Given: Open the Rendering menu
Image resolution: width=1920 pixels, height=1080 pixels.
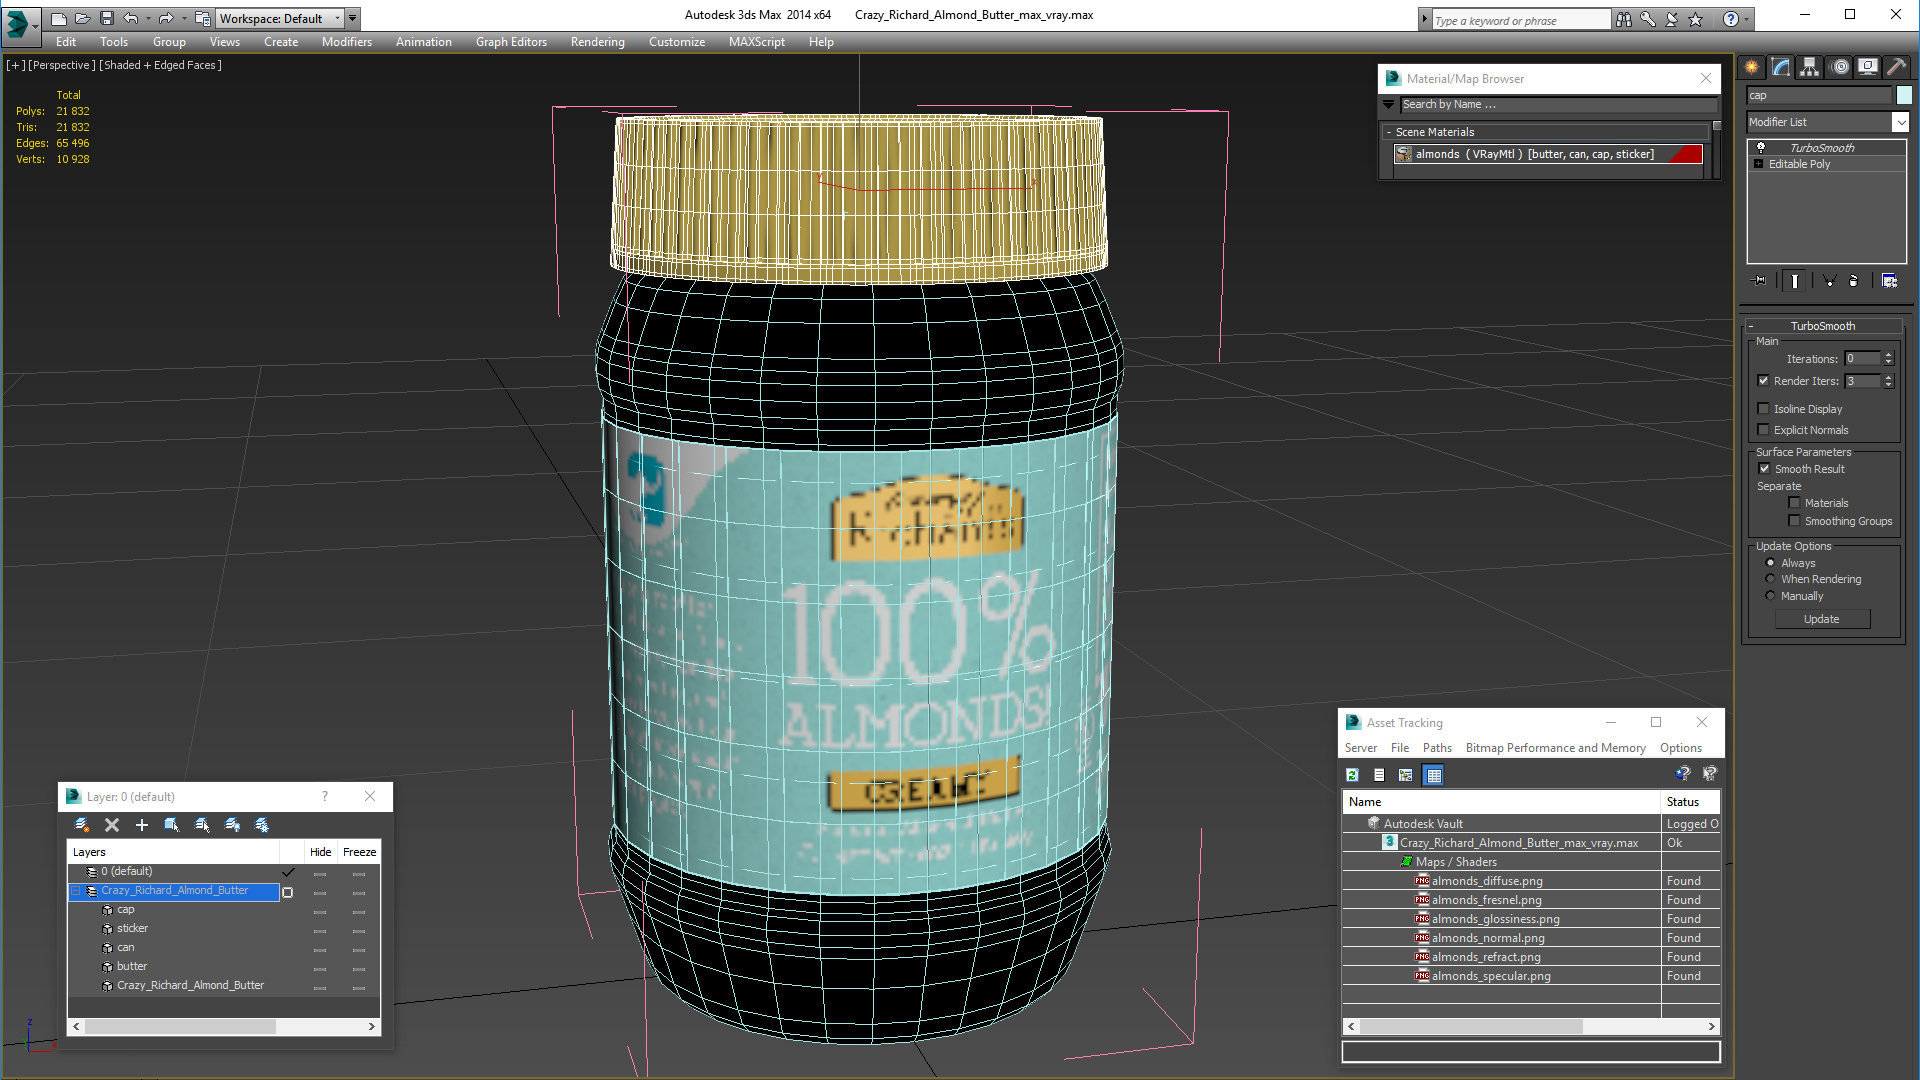Looking at the screenshot, I should (597, 42).
